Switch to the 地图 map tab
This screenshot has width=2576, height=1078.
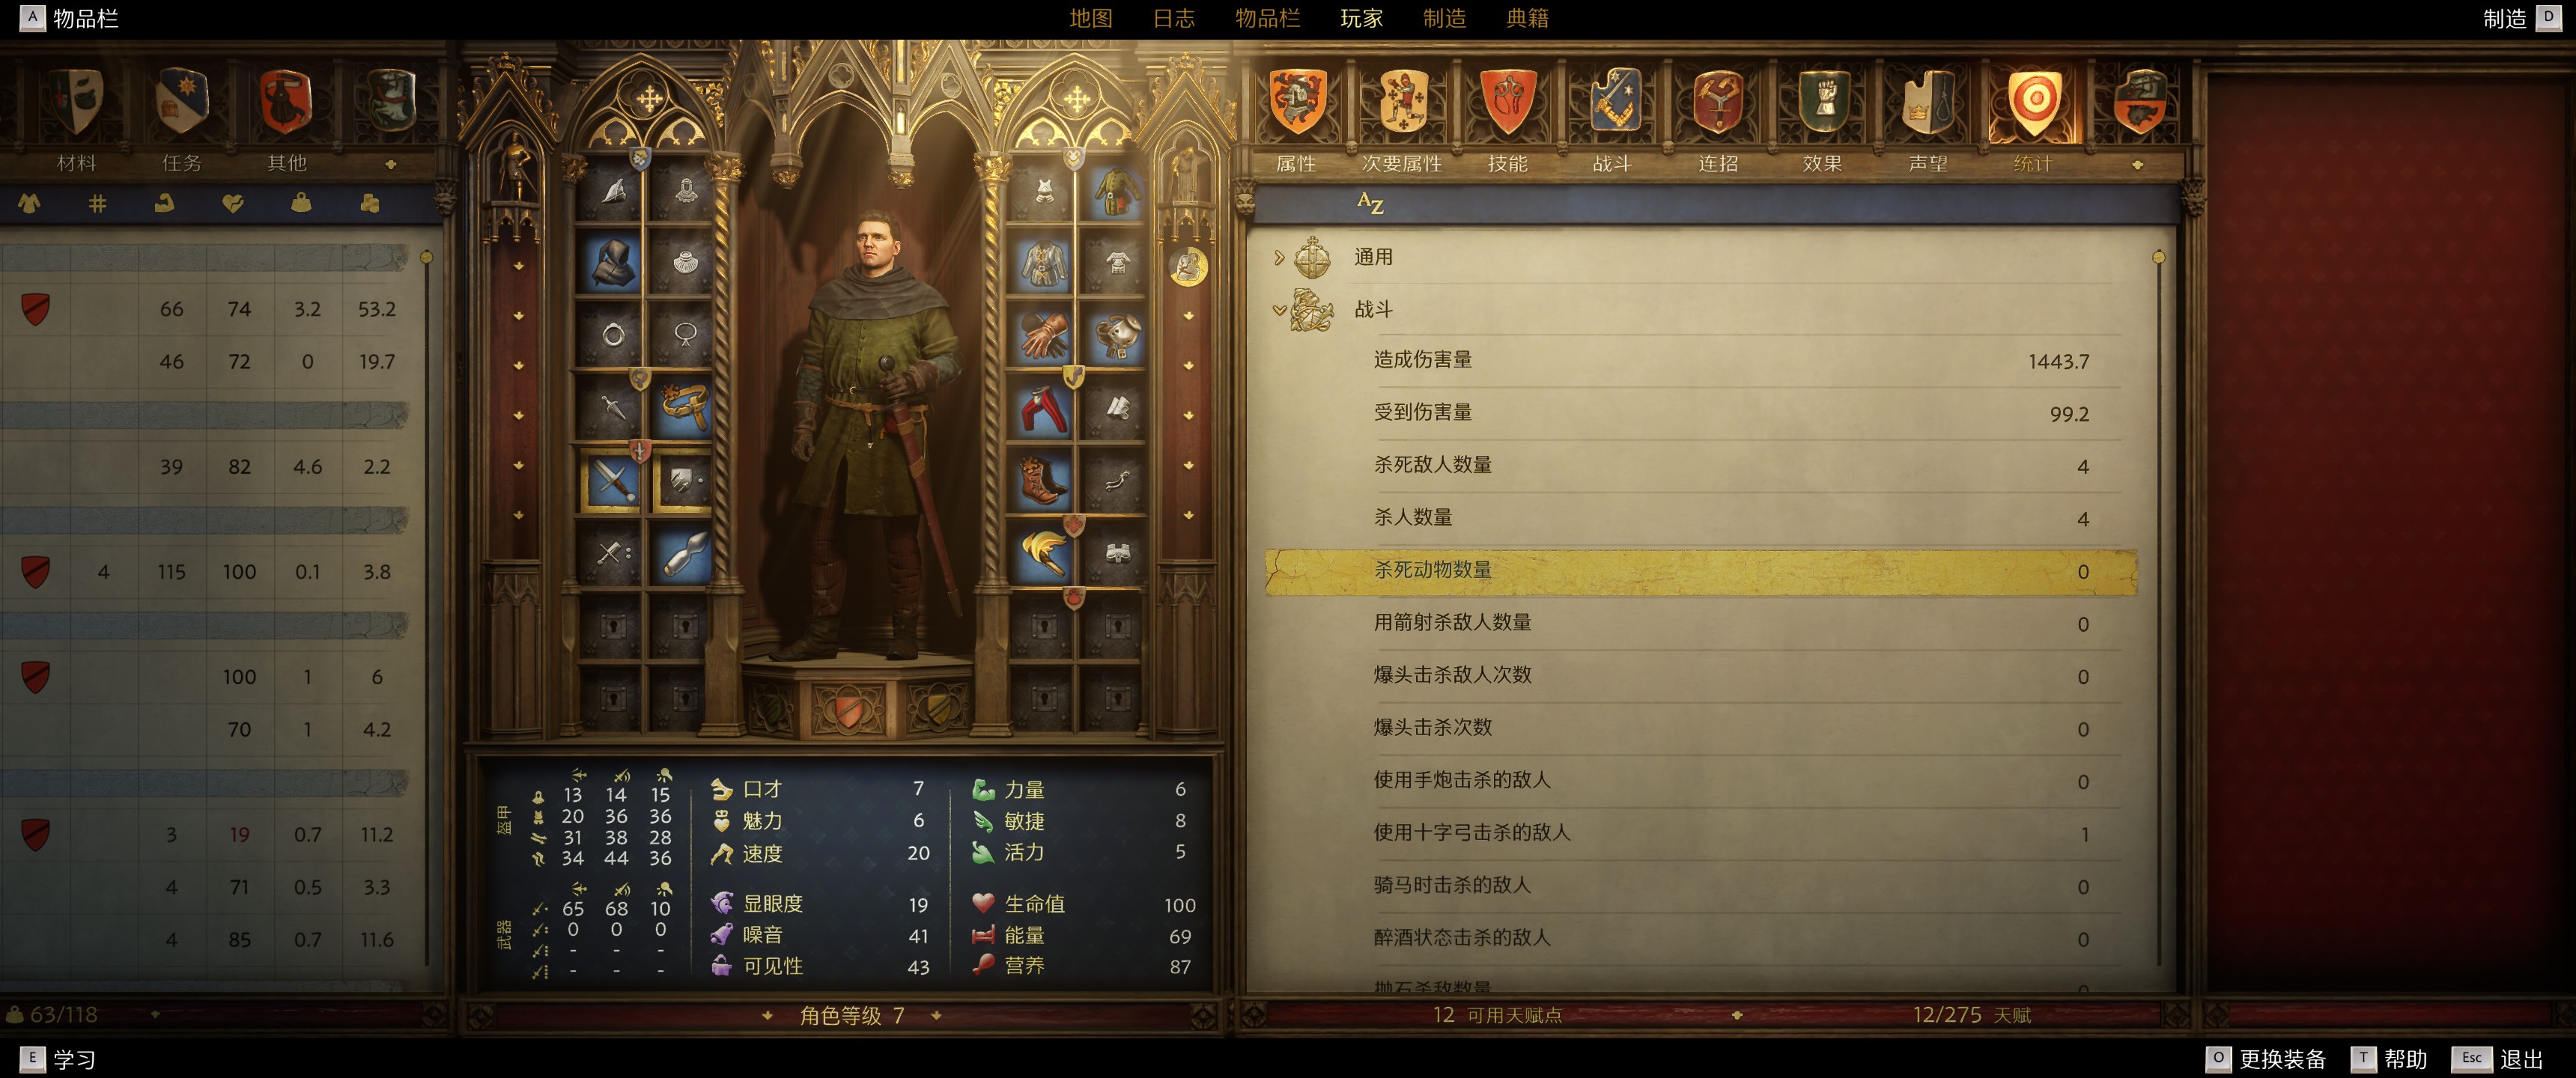(1090, 18)
